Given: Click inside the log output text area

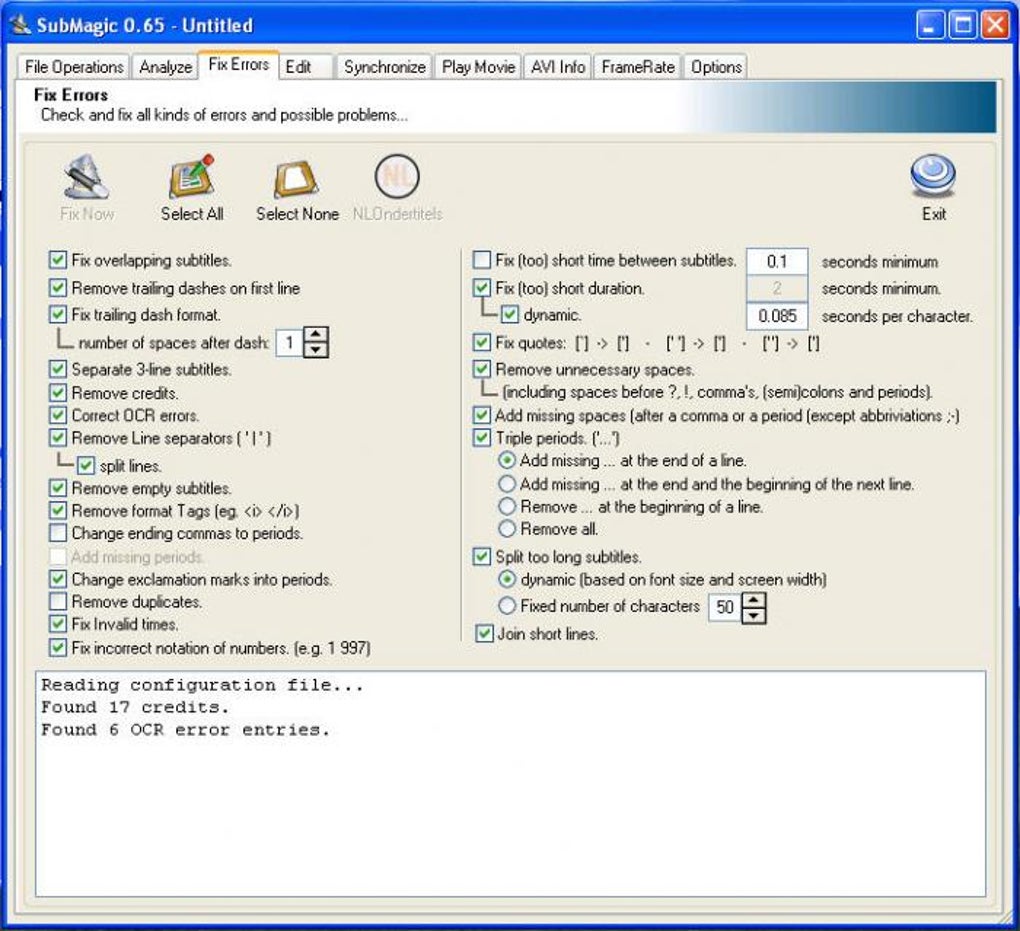Looking at the screenshot, I should pyautogui.click(x=511, y=784).
